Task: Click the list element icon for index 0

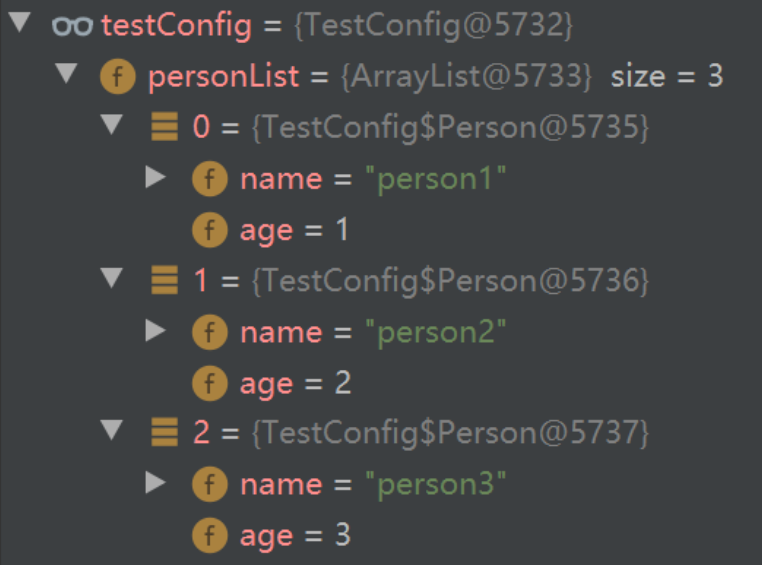Action: [x=164, y=127]
